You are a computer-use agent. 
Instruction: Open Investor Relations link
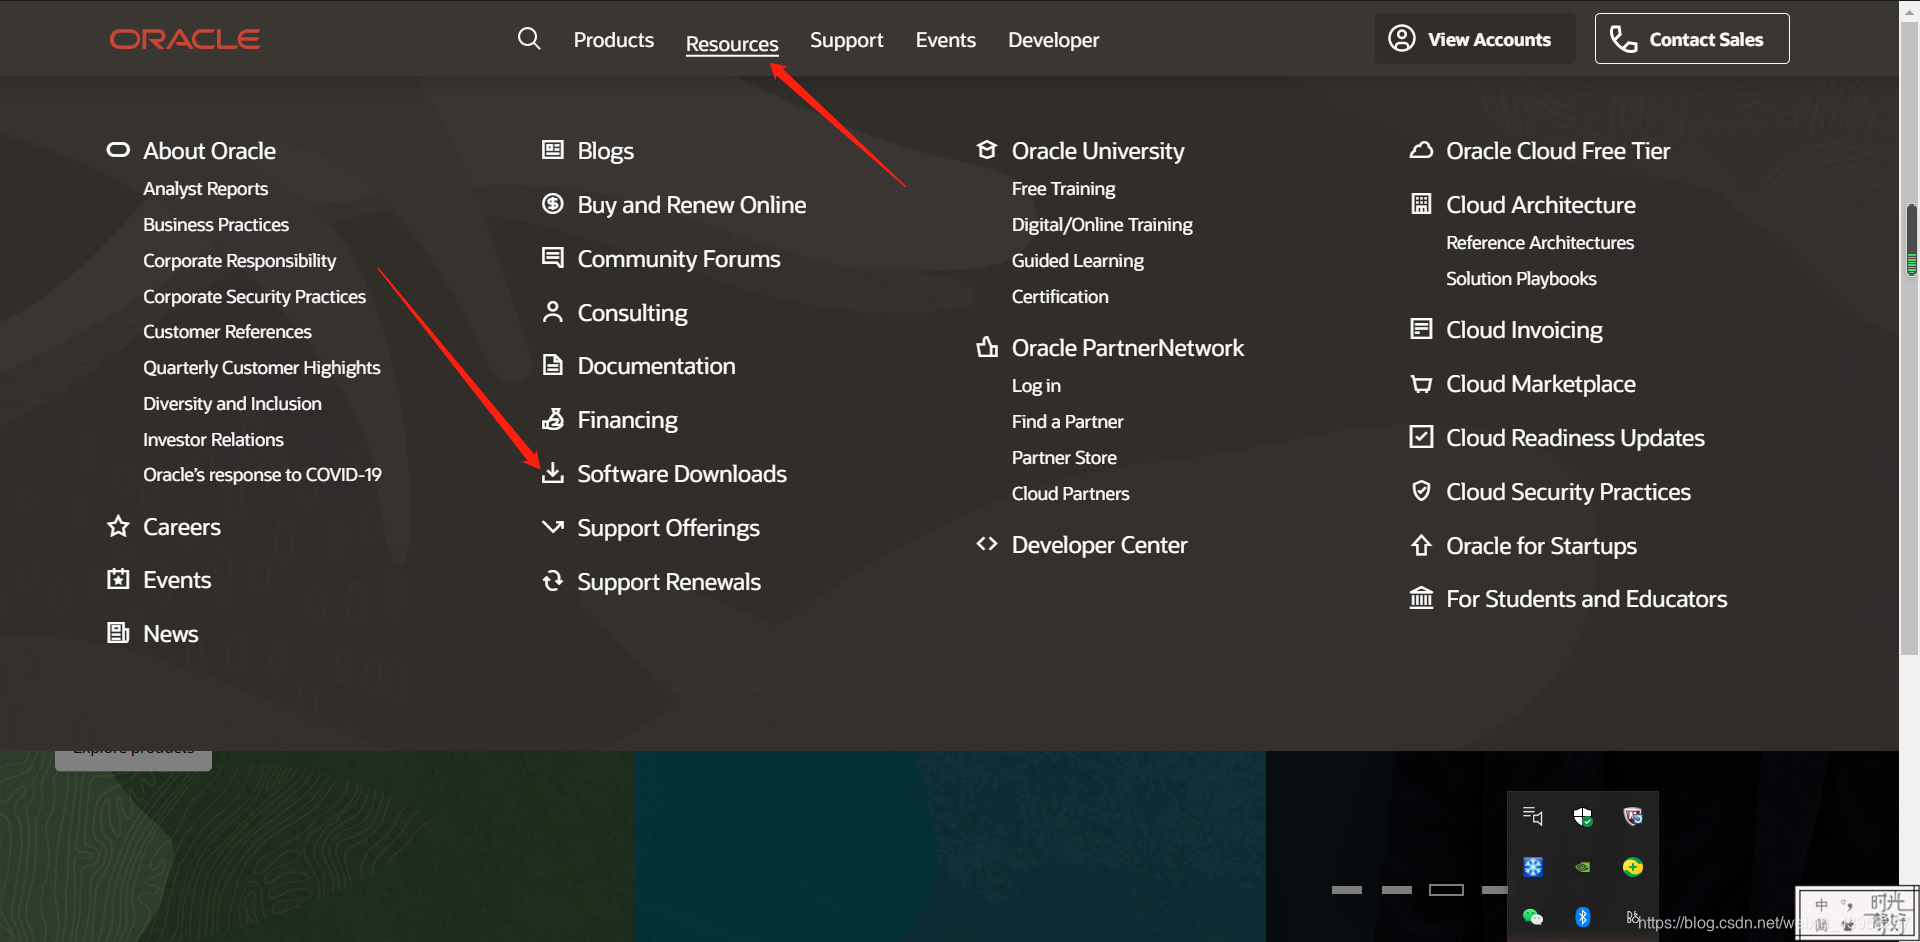214,440
